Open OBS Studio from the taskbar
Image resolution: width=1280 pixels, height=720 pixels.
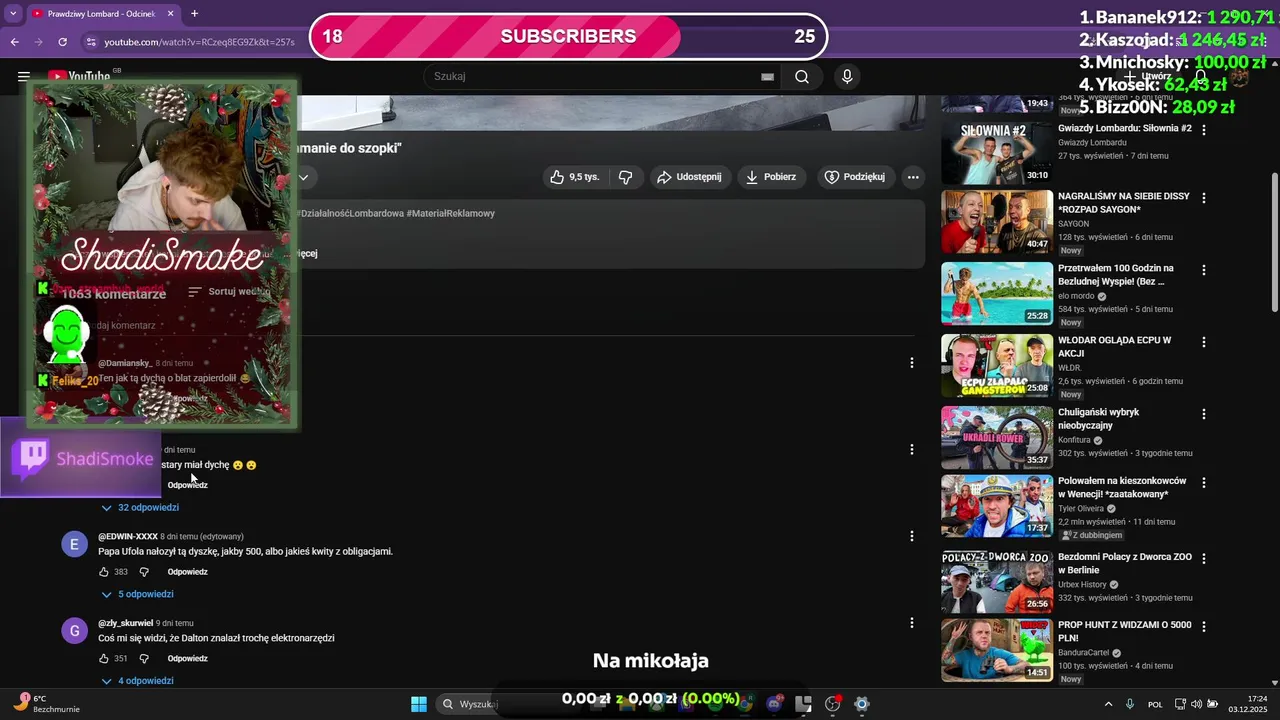(832, 704)
